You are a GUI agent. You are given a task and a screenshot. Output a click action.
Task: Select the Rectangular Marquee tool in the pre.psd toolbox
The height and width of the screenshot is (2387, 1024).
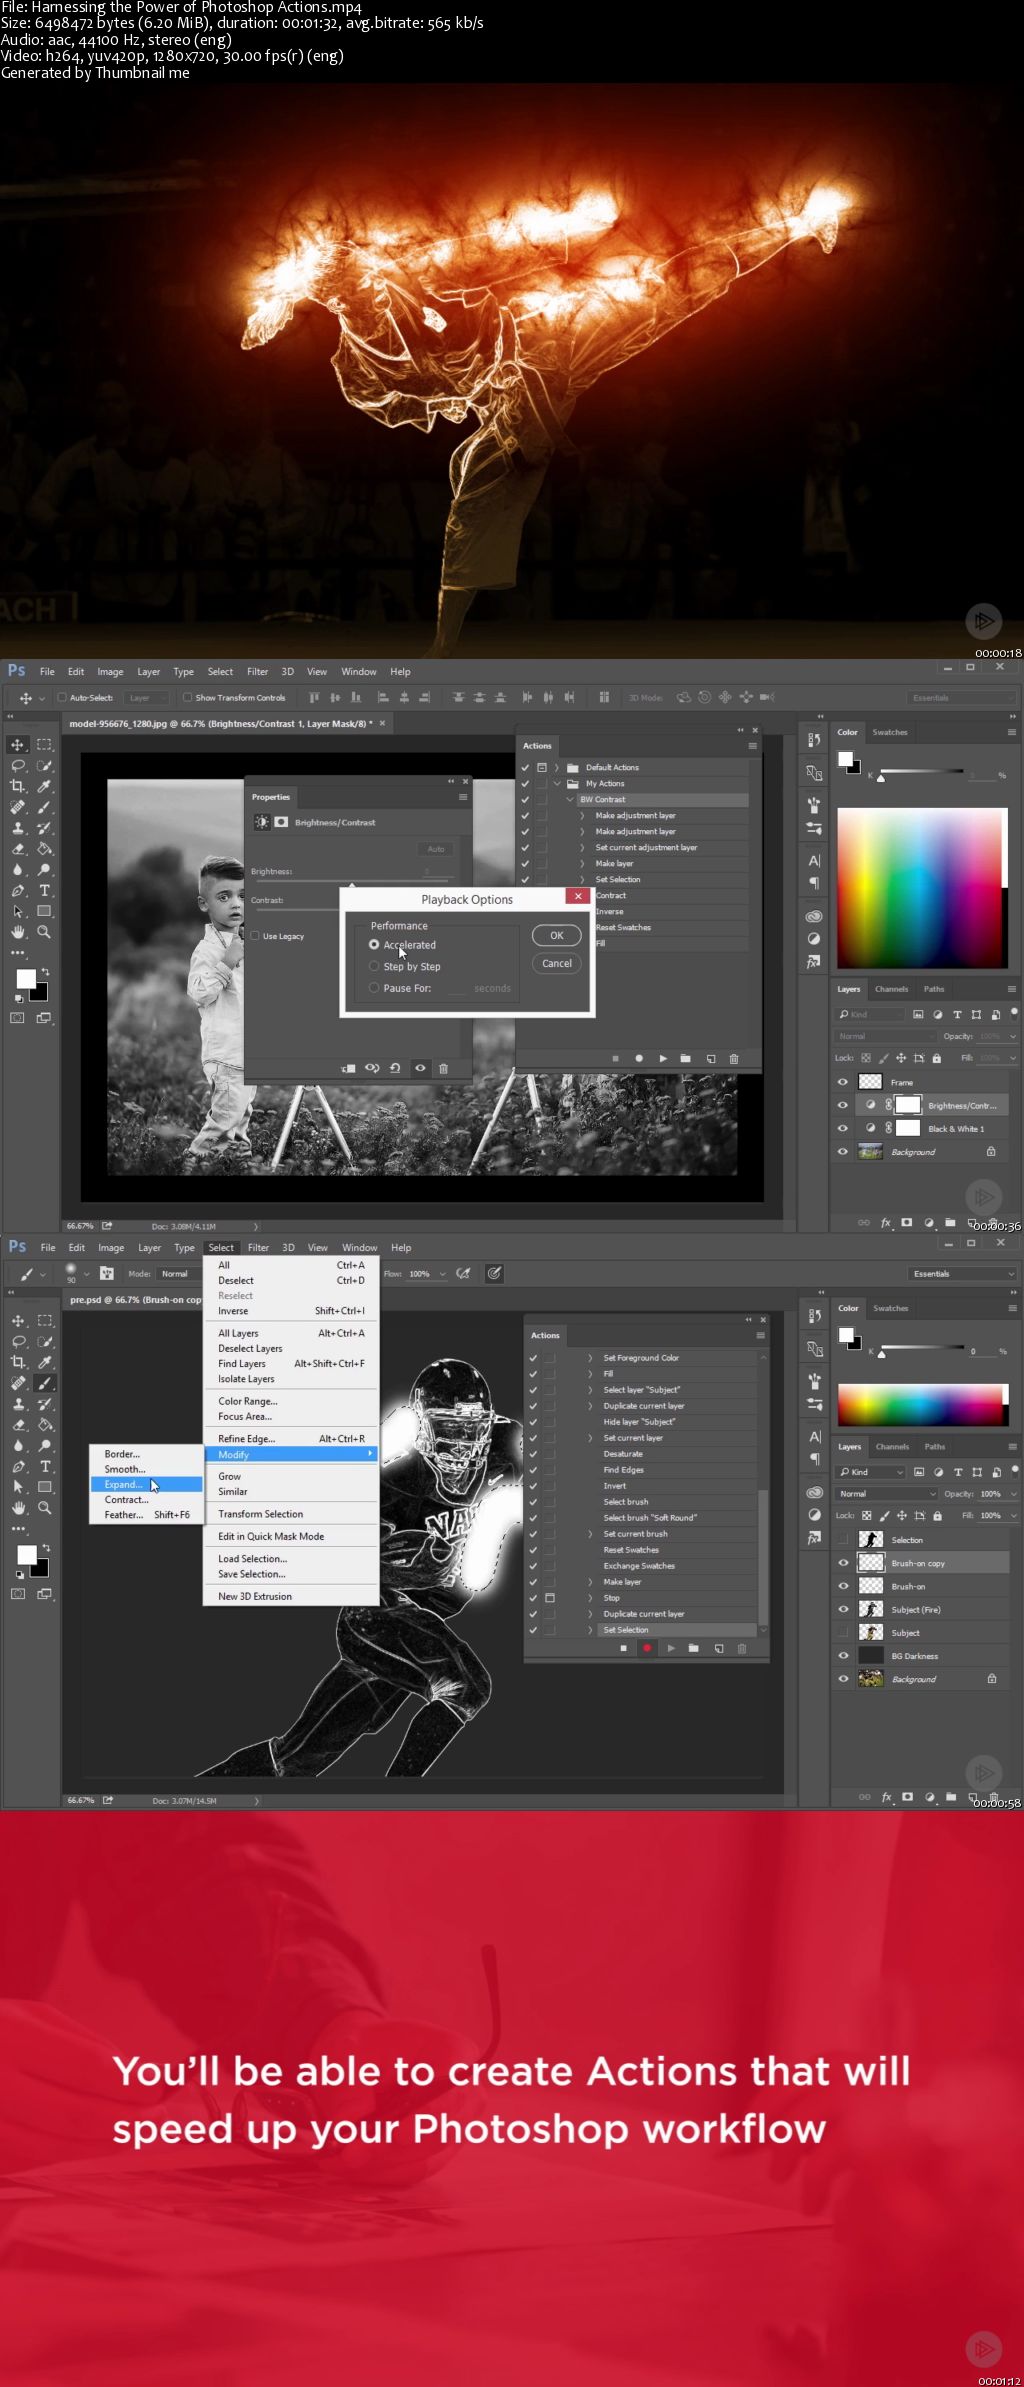click(x=44, y=1320)
